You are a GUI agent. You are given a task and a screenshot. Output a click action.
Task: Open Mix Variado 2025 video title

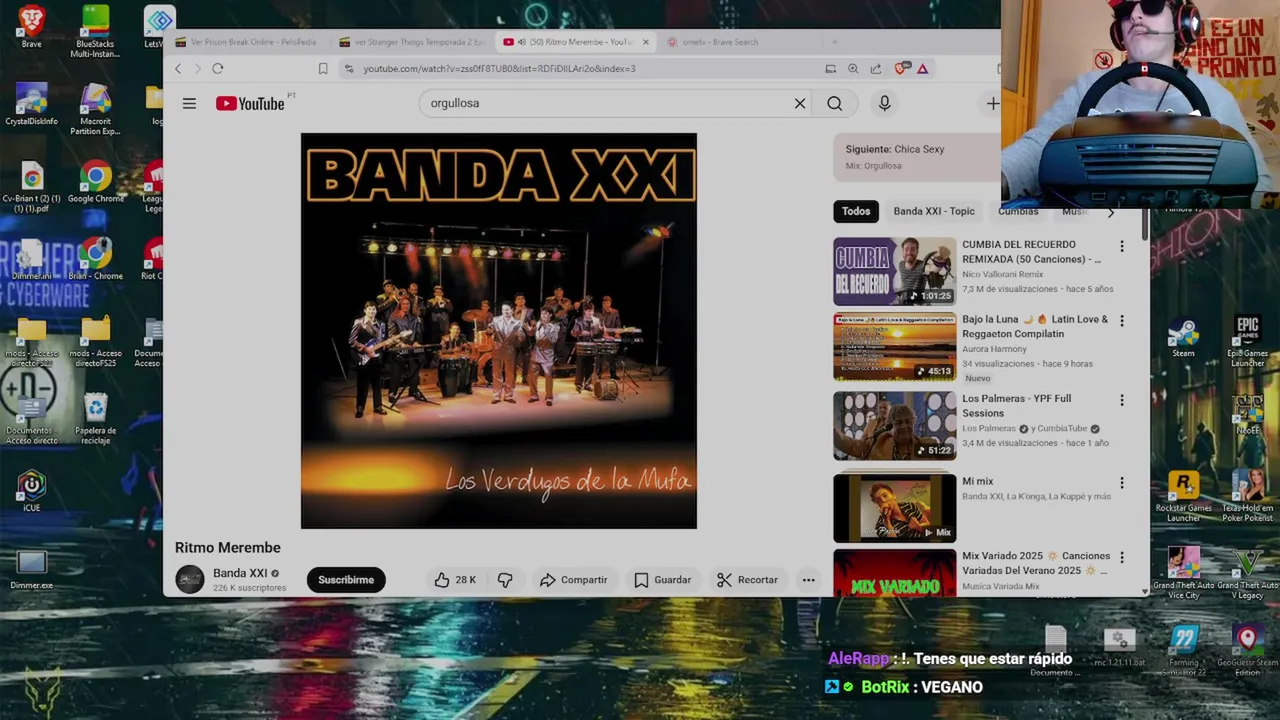1036,563
